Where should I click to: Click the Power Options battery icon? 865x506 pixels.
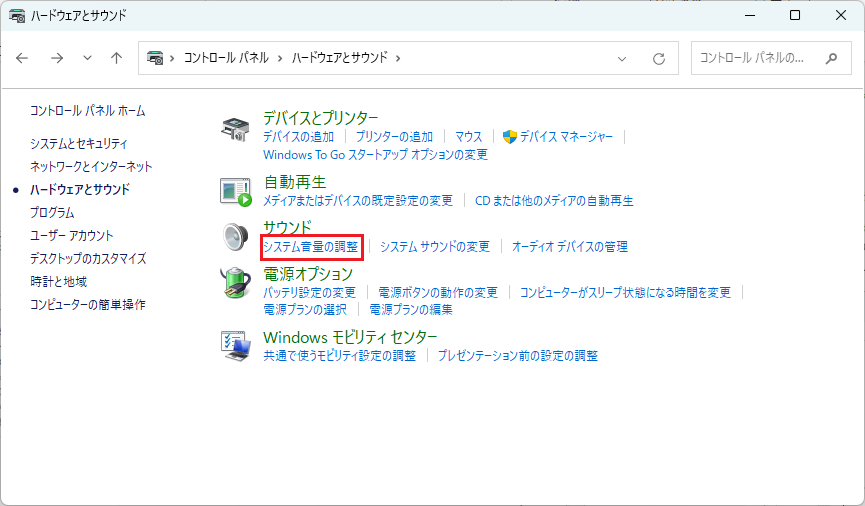pyautogui.click(x=235, y=283)
